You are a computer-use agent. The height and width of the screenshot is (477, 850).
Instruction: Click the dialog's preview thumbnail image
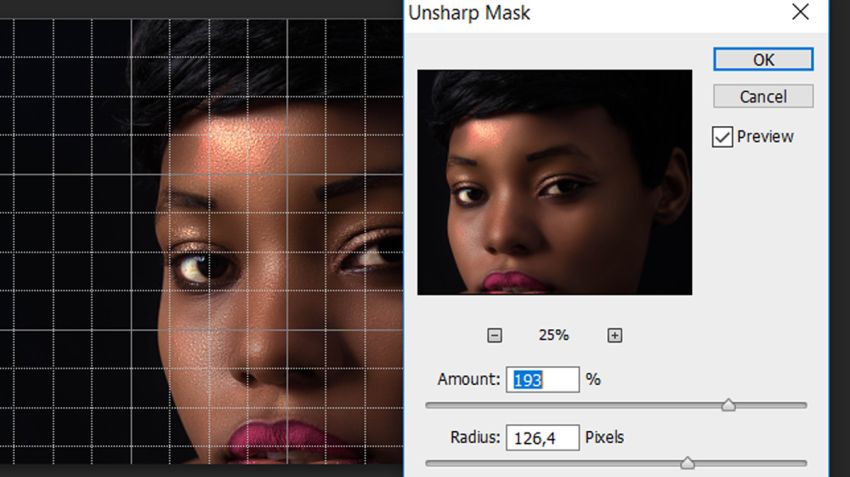pyautogui.click(x=554, y=182)
